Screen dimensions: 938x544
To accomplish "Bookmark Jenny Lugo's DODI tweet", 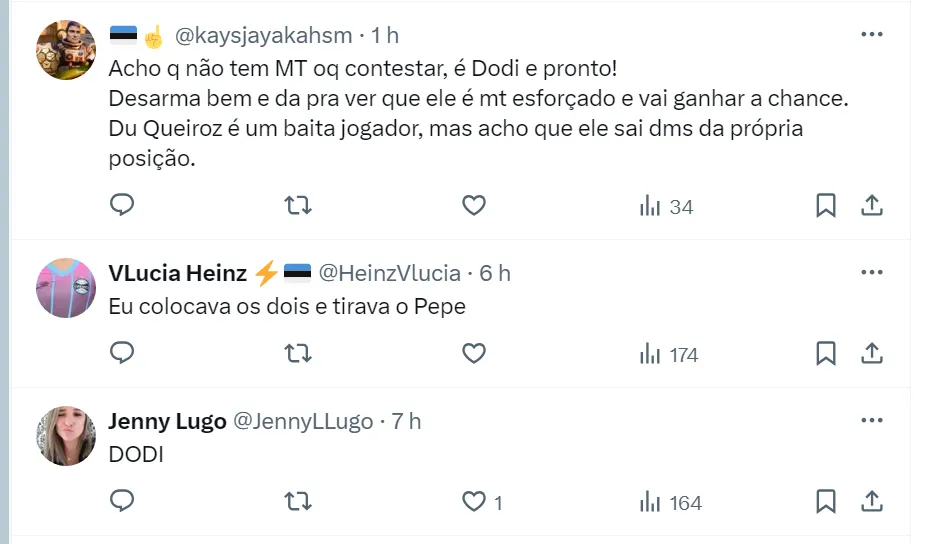I will tap(826, 501).
